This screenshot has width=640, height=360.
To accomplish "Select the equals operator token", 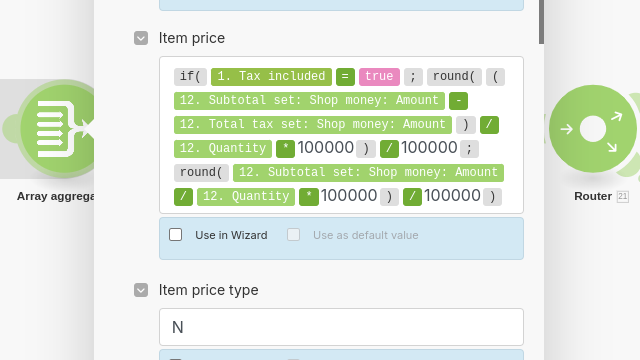I will 345,77.
